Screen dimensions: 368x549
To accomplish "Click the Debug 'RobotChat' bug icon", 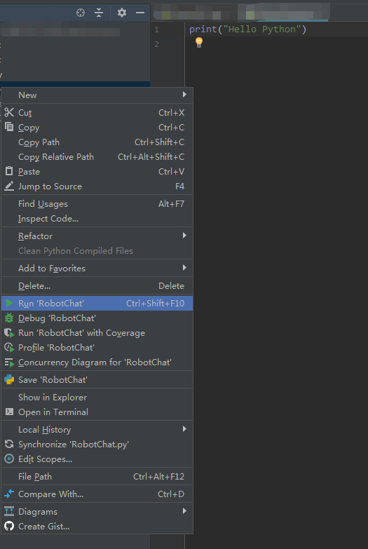I will click(x=9, y=318).
